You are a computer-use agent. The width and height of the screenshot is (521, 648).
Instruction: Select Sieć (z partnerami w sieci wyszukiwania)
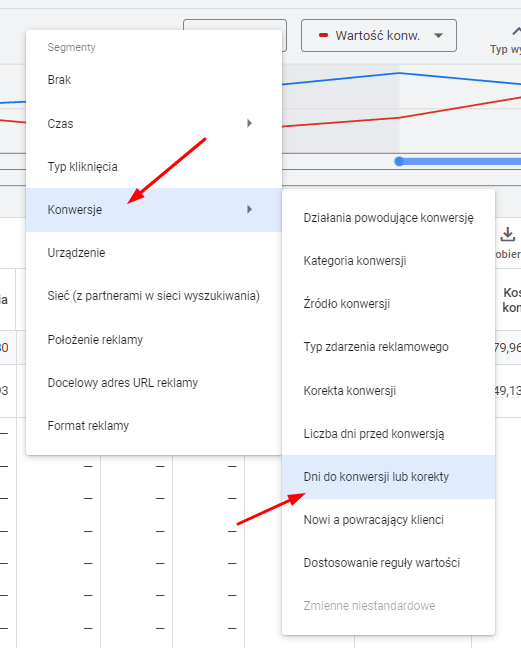(154, 296)
